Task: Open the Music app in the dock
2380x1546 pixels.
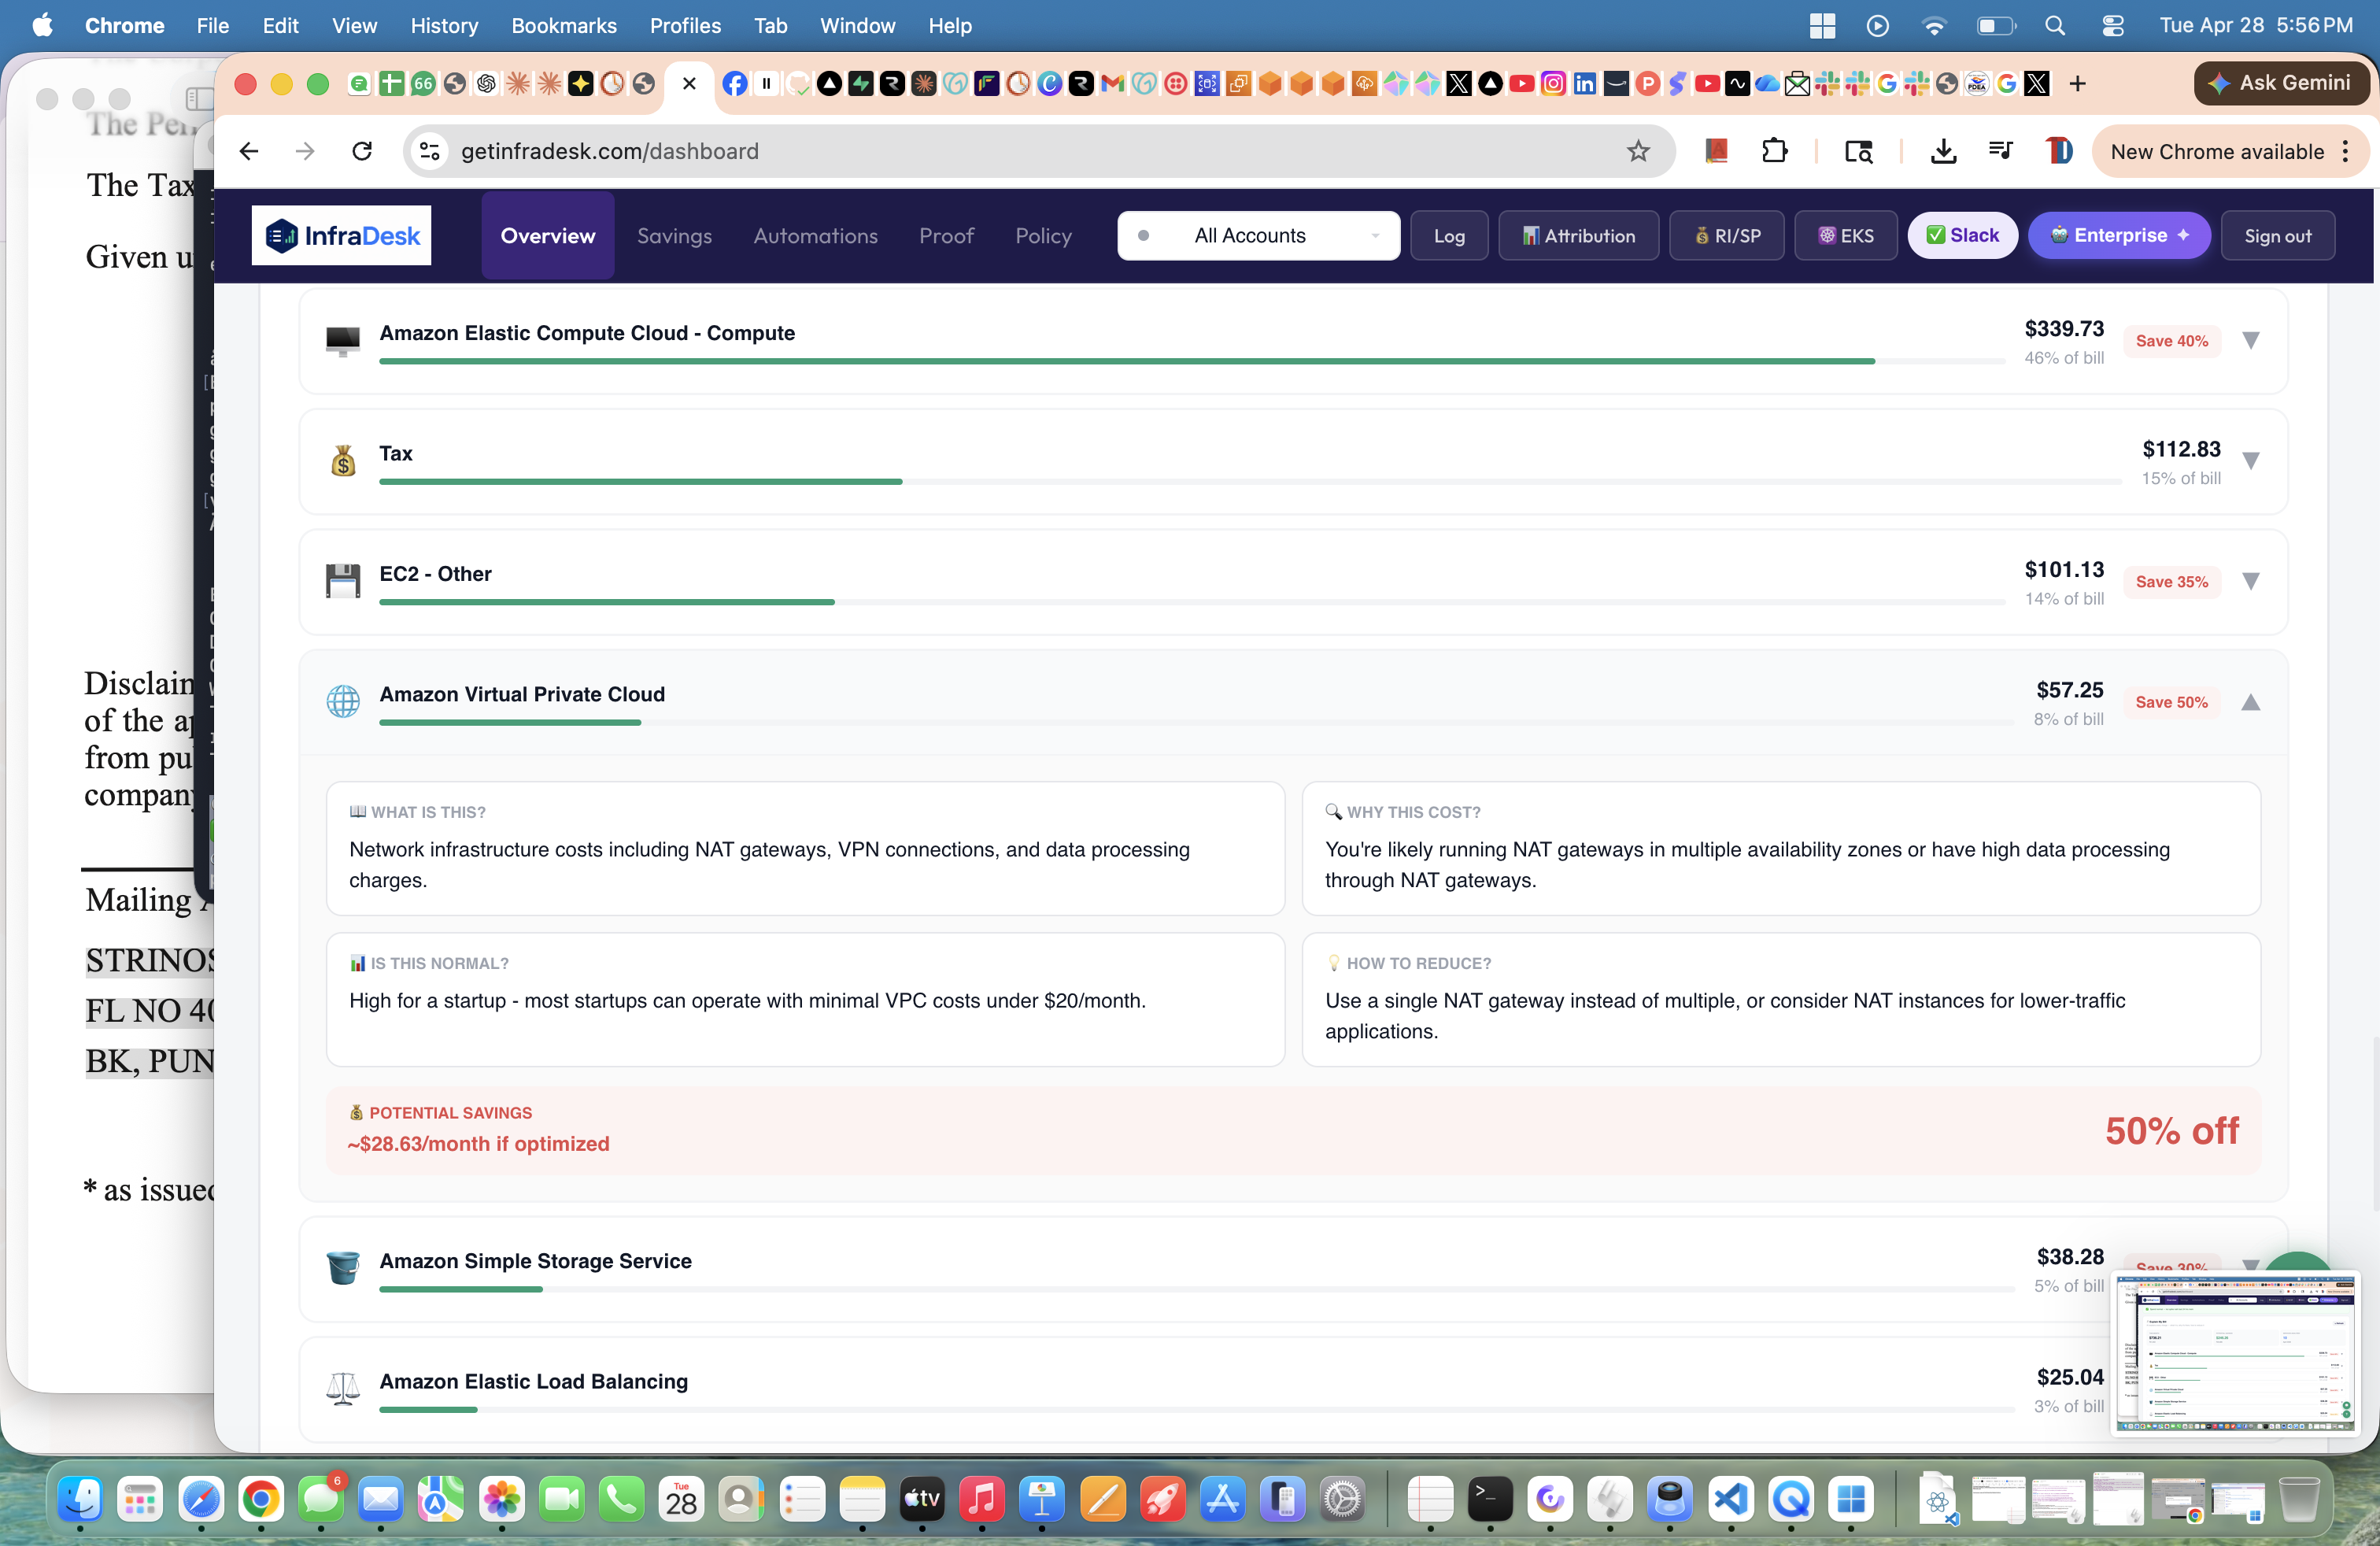Action: [982, 1499]
